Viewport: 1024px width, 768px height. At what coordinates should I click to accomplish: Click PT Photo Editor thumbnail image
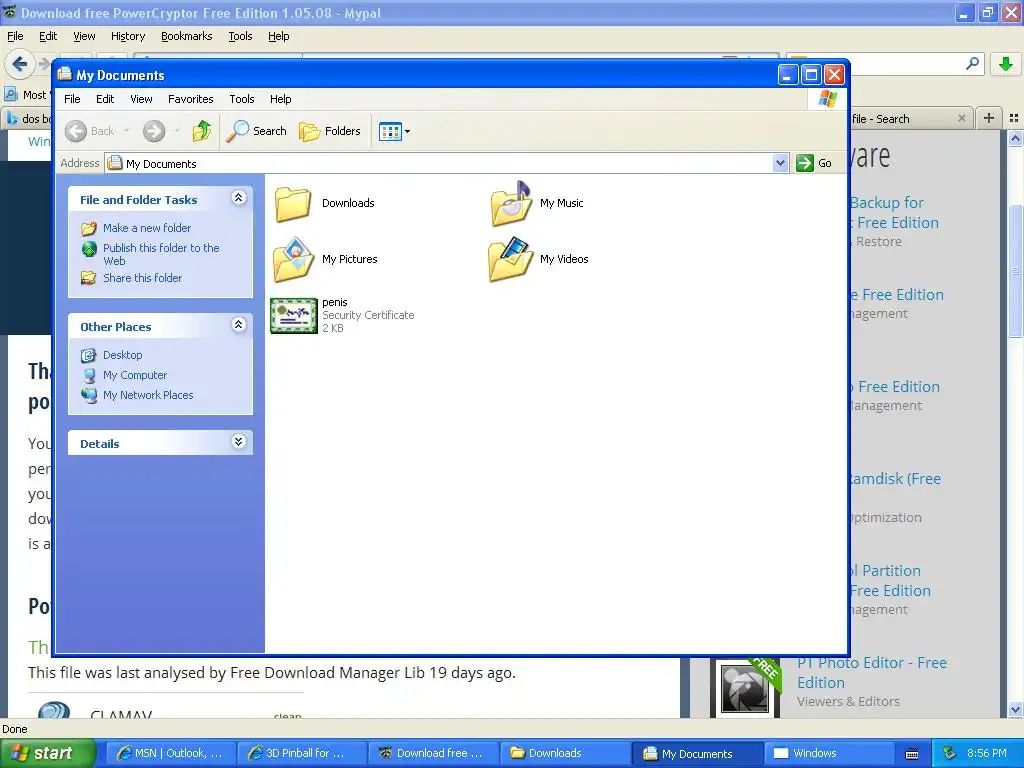click(745, 688)
